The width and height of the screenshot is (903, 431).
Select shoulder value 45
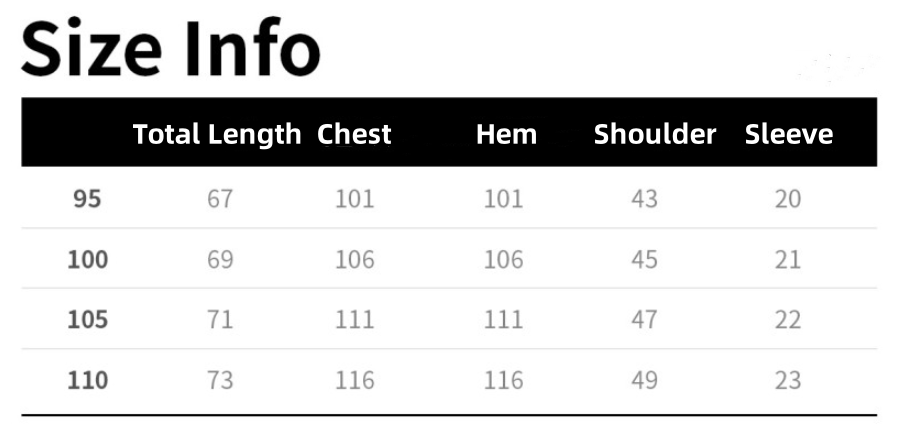pos(645,260)
